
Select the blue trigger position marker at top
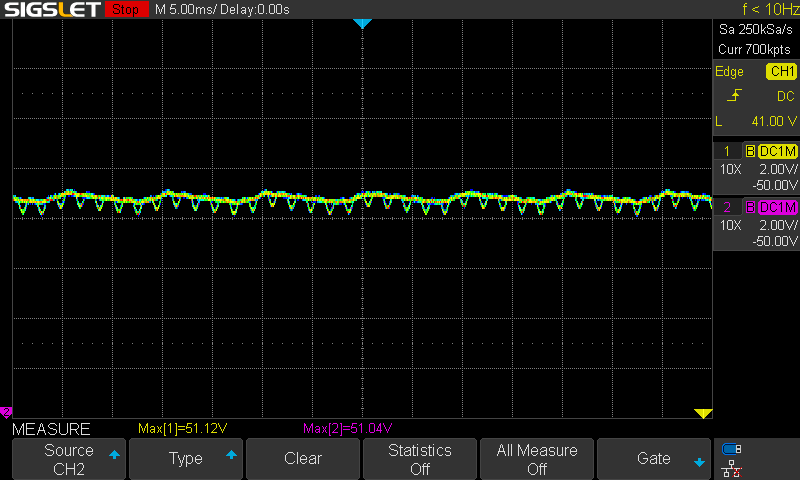point(362,23)
